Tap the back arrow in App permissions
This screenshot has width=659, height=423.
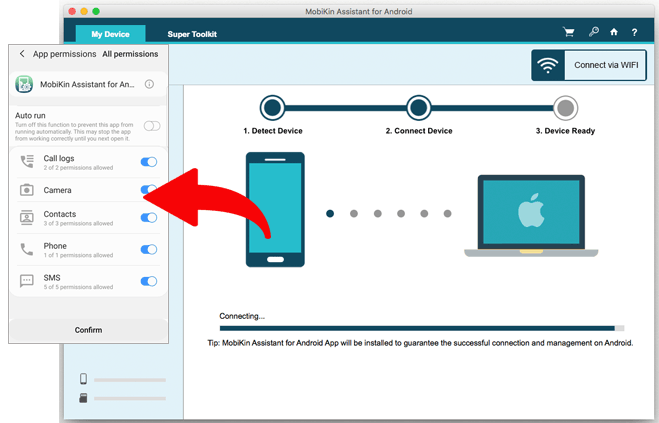pos(22,54)
